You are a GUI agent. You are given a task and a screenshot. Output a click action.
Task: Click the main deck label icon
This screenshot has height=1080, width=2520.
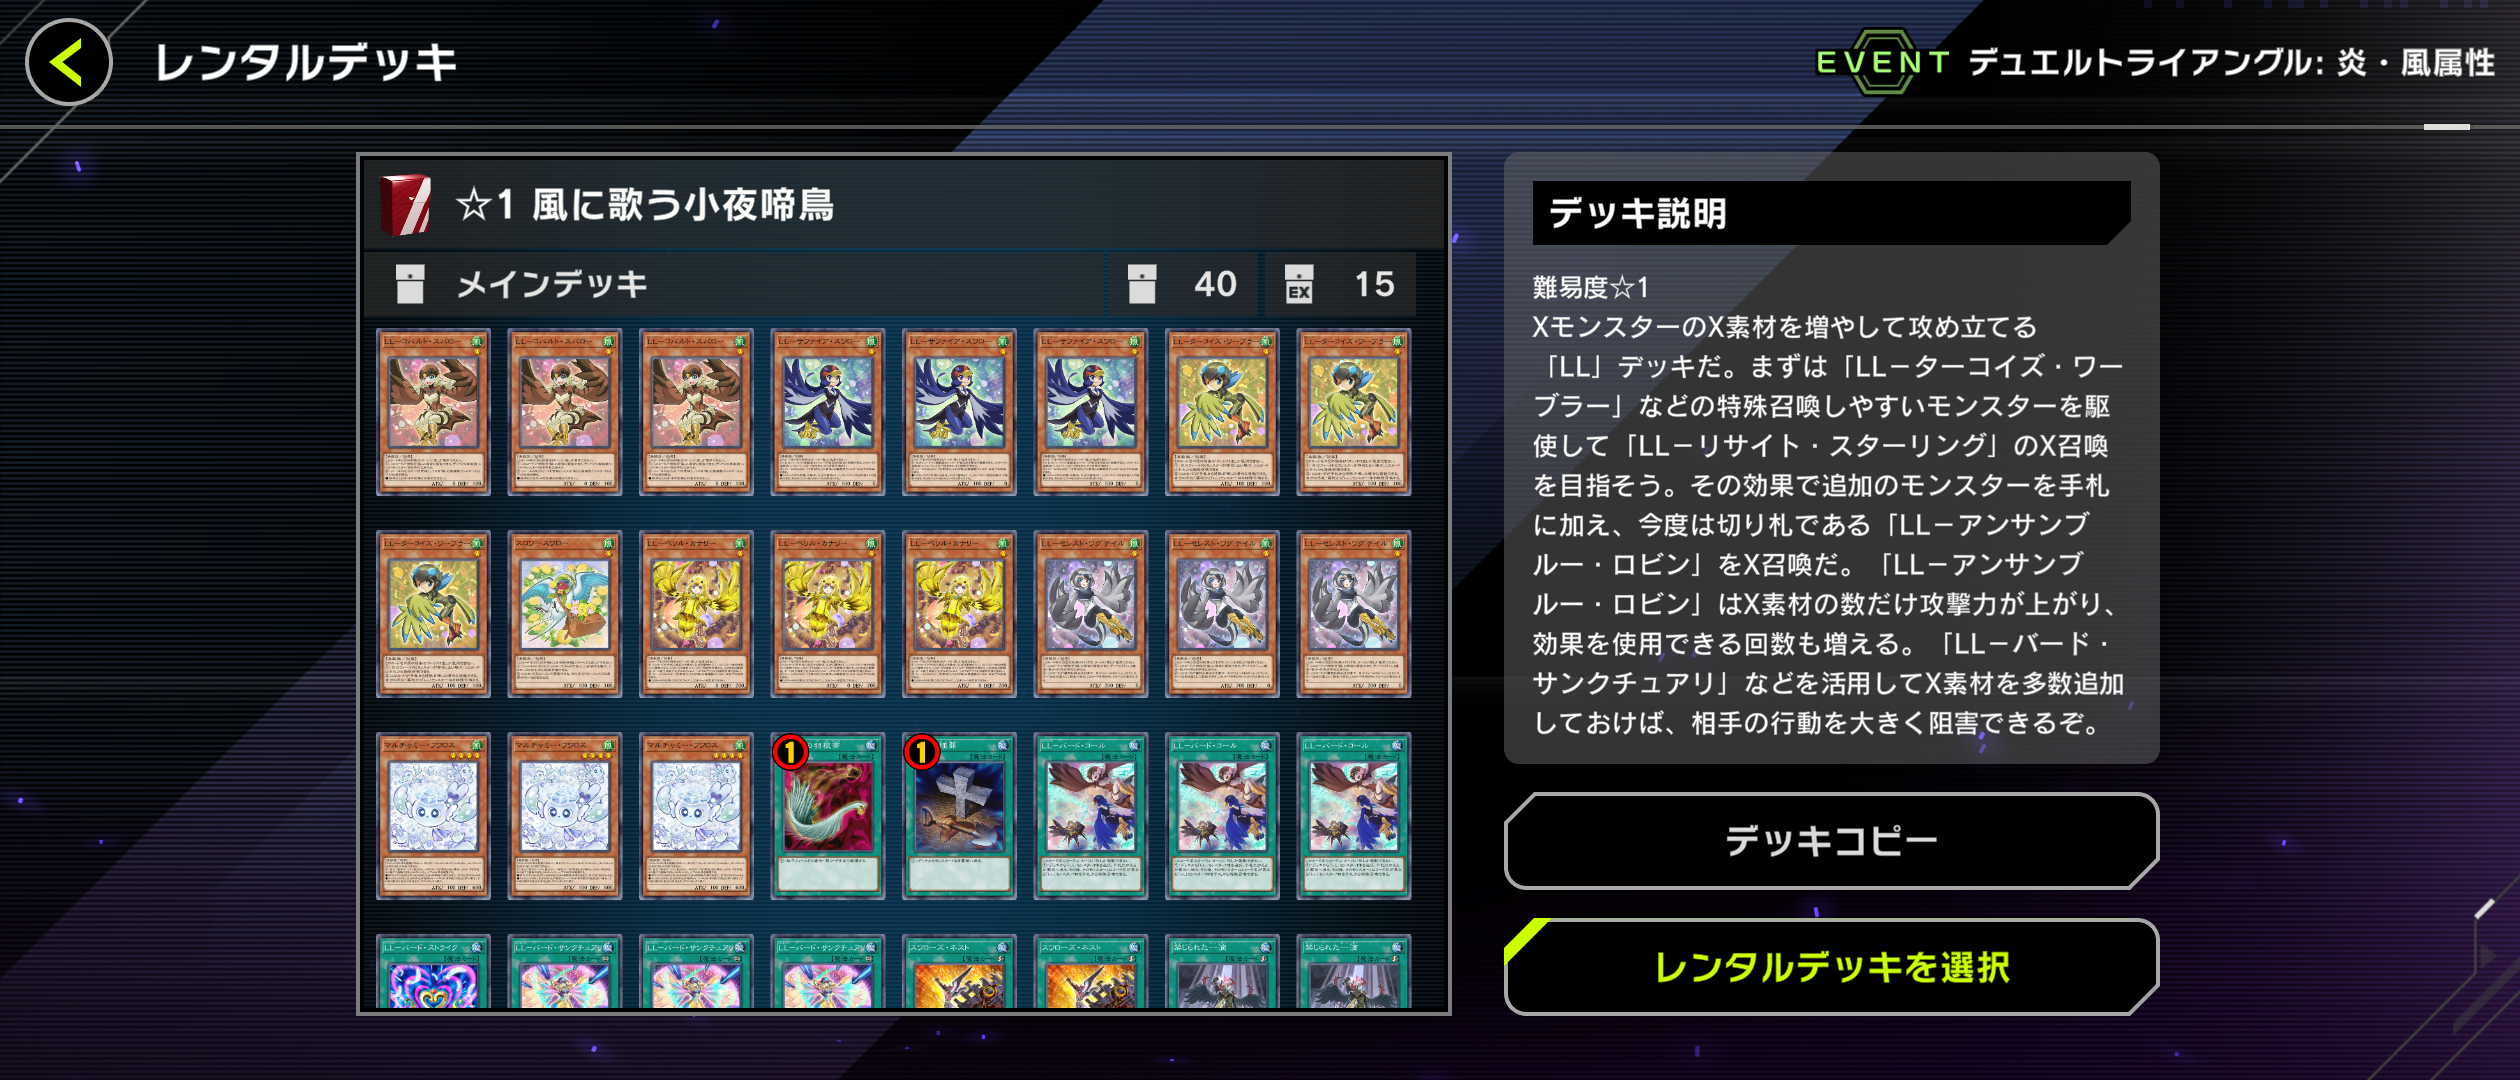(x=409, y=284)
